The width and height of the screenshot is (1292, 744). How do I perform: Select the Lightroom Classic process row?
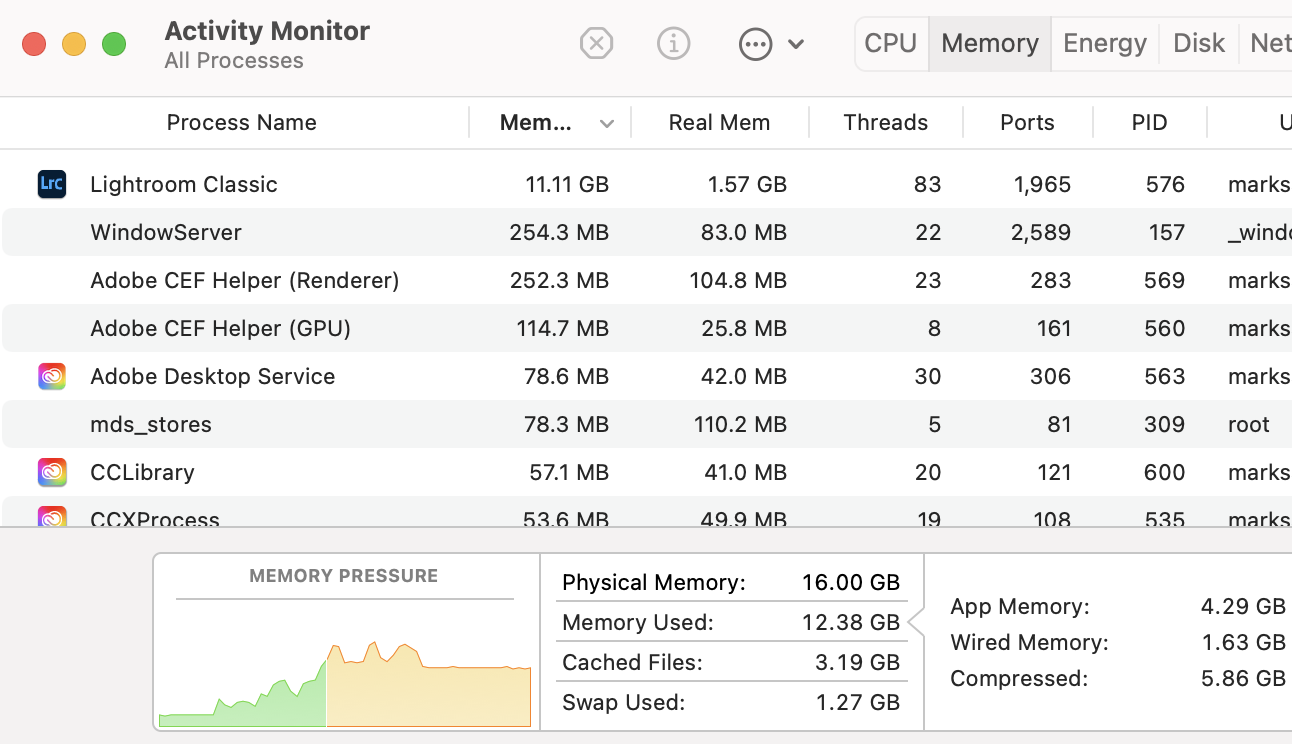pyautogui.click(x=646, y=184)
